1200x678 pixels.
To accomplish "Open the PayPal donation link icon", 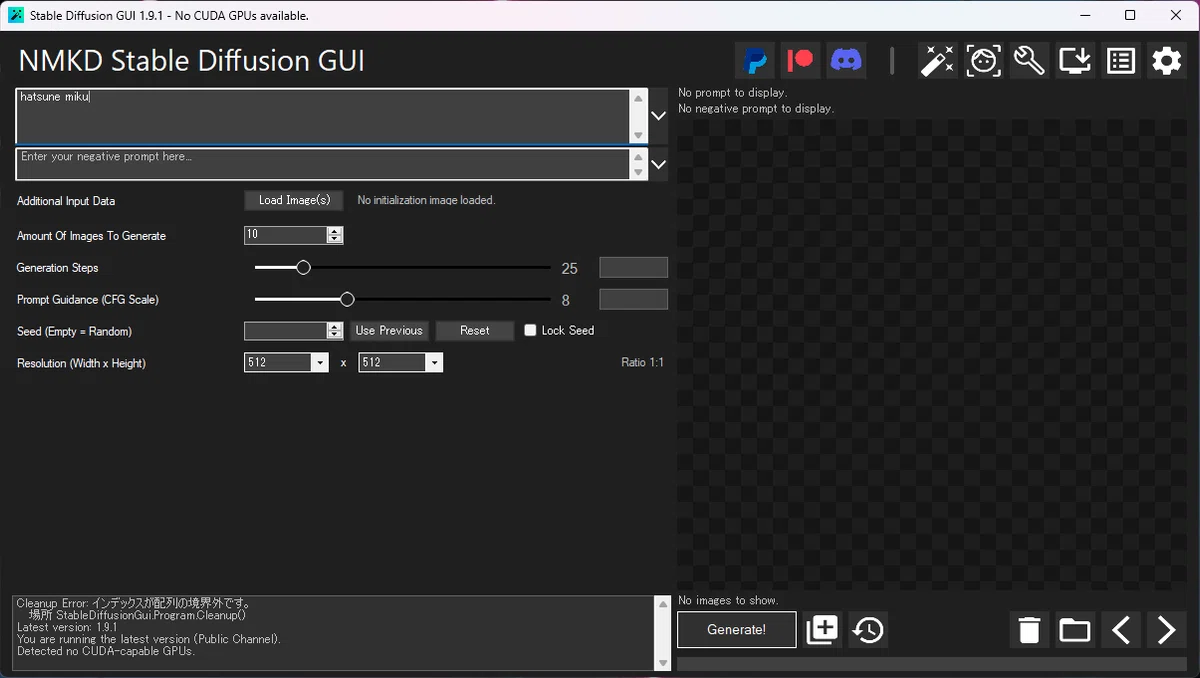I will pos(755,61).
